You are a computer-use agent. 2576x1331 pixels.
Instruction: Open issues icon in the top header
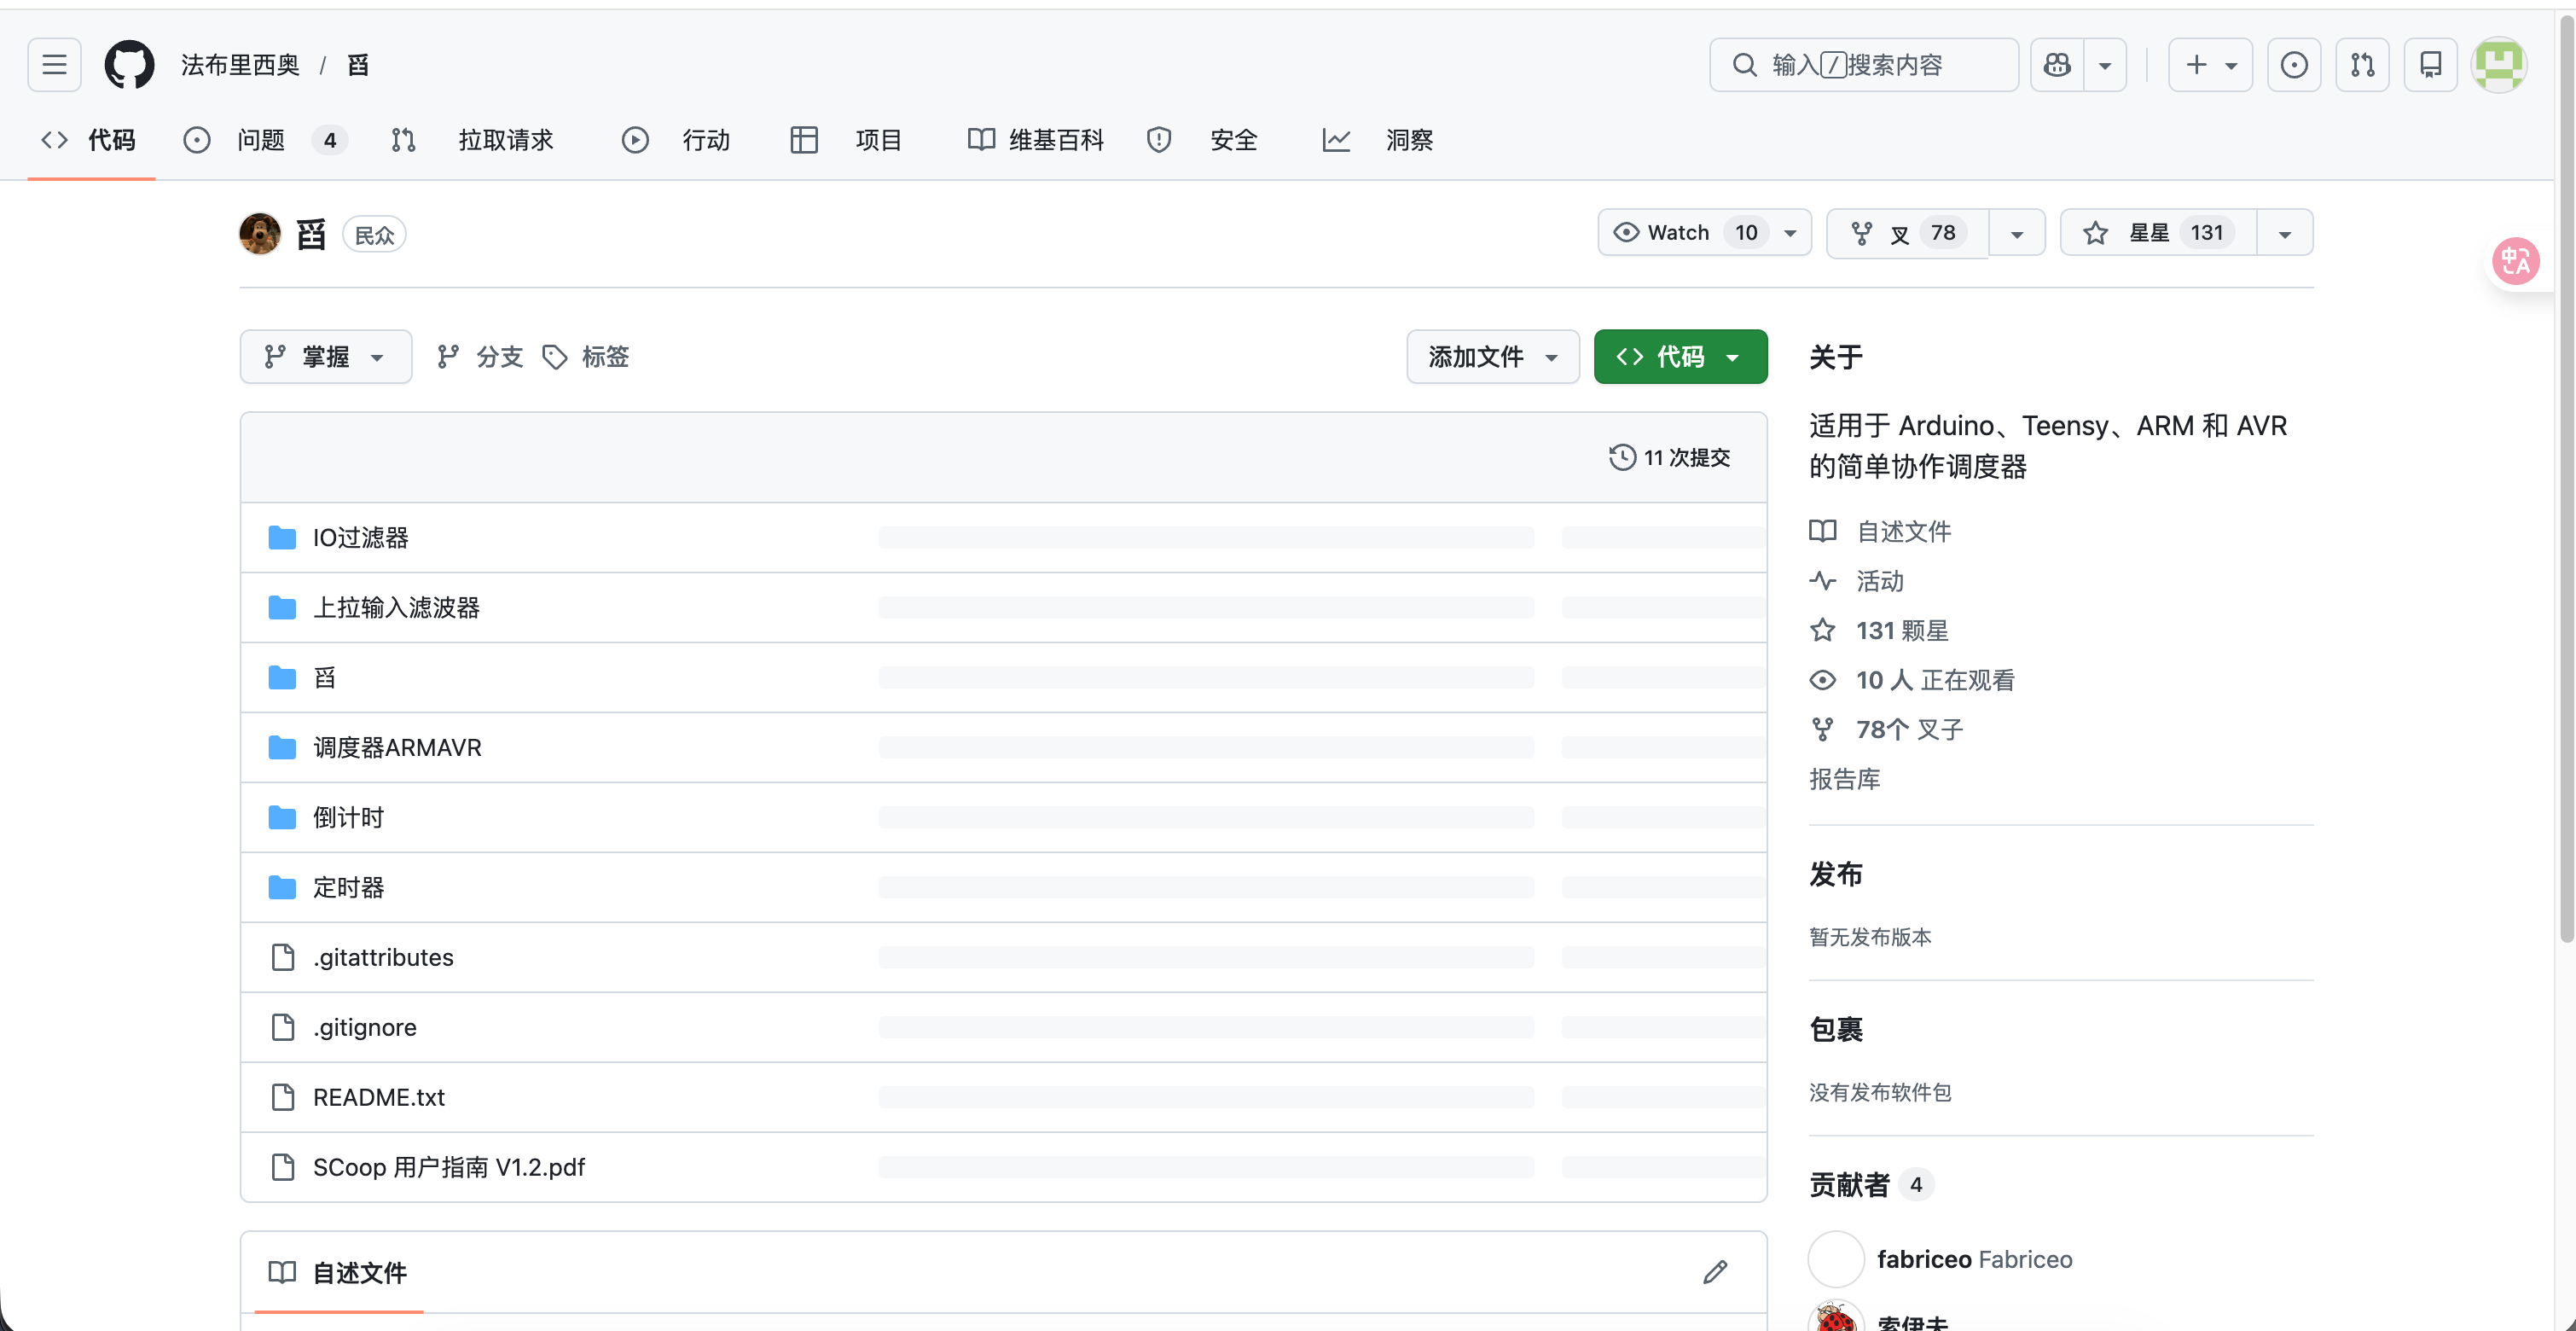click(x=2294, y=64)
